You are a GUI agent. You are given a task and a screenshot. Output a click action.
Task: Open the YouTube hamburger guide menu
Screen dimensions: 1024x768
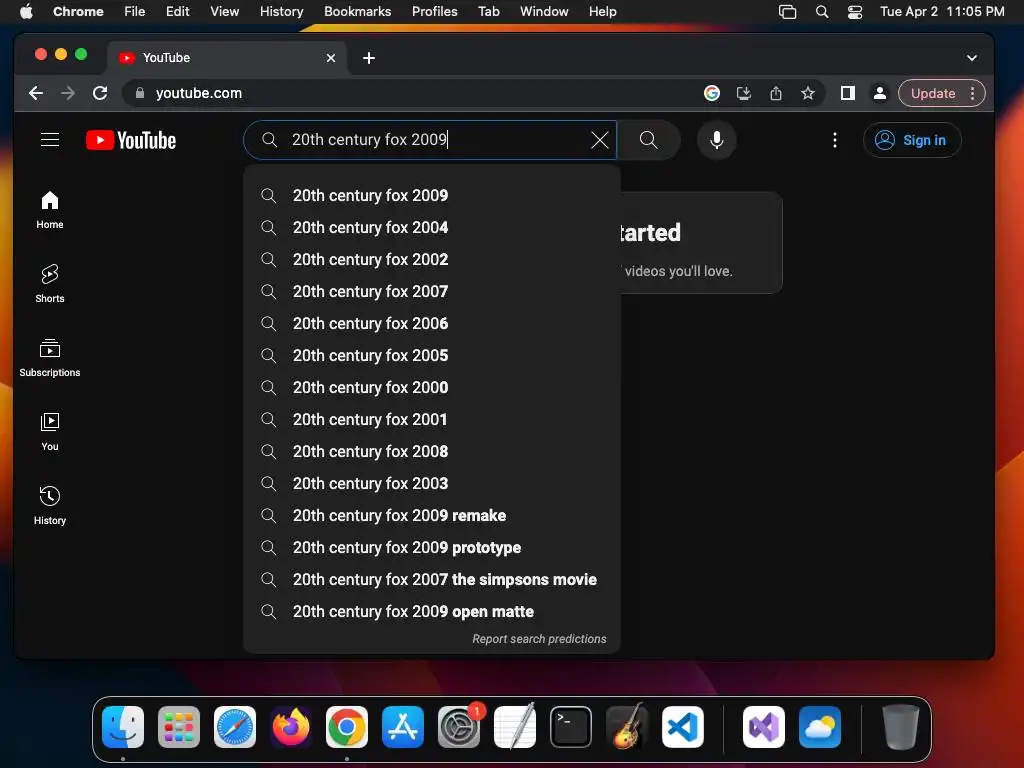click(x=50, y=140)
